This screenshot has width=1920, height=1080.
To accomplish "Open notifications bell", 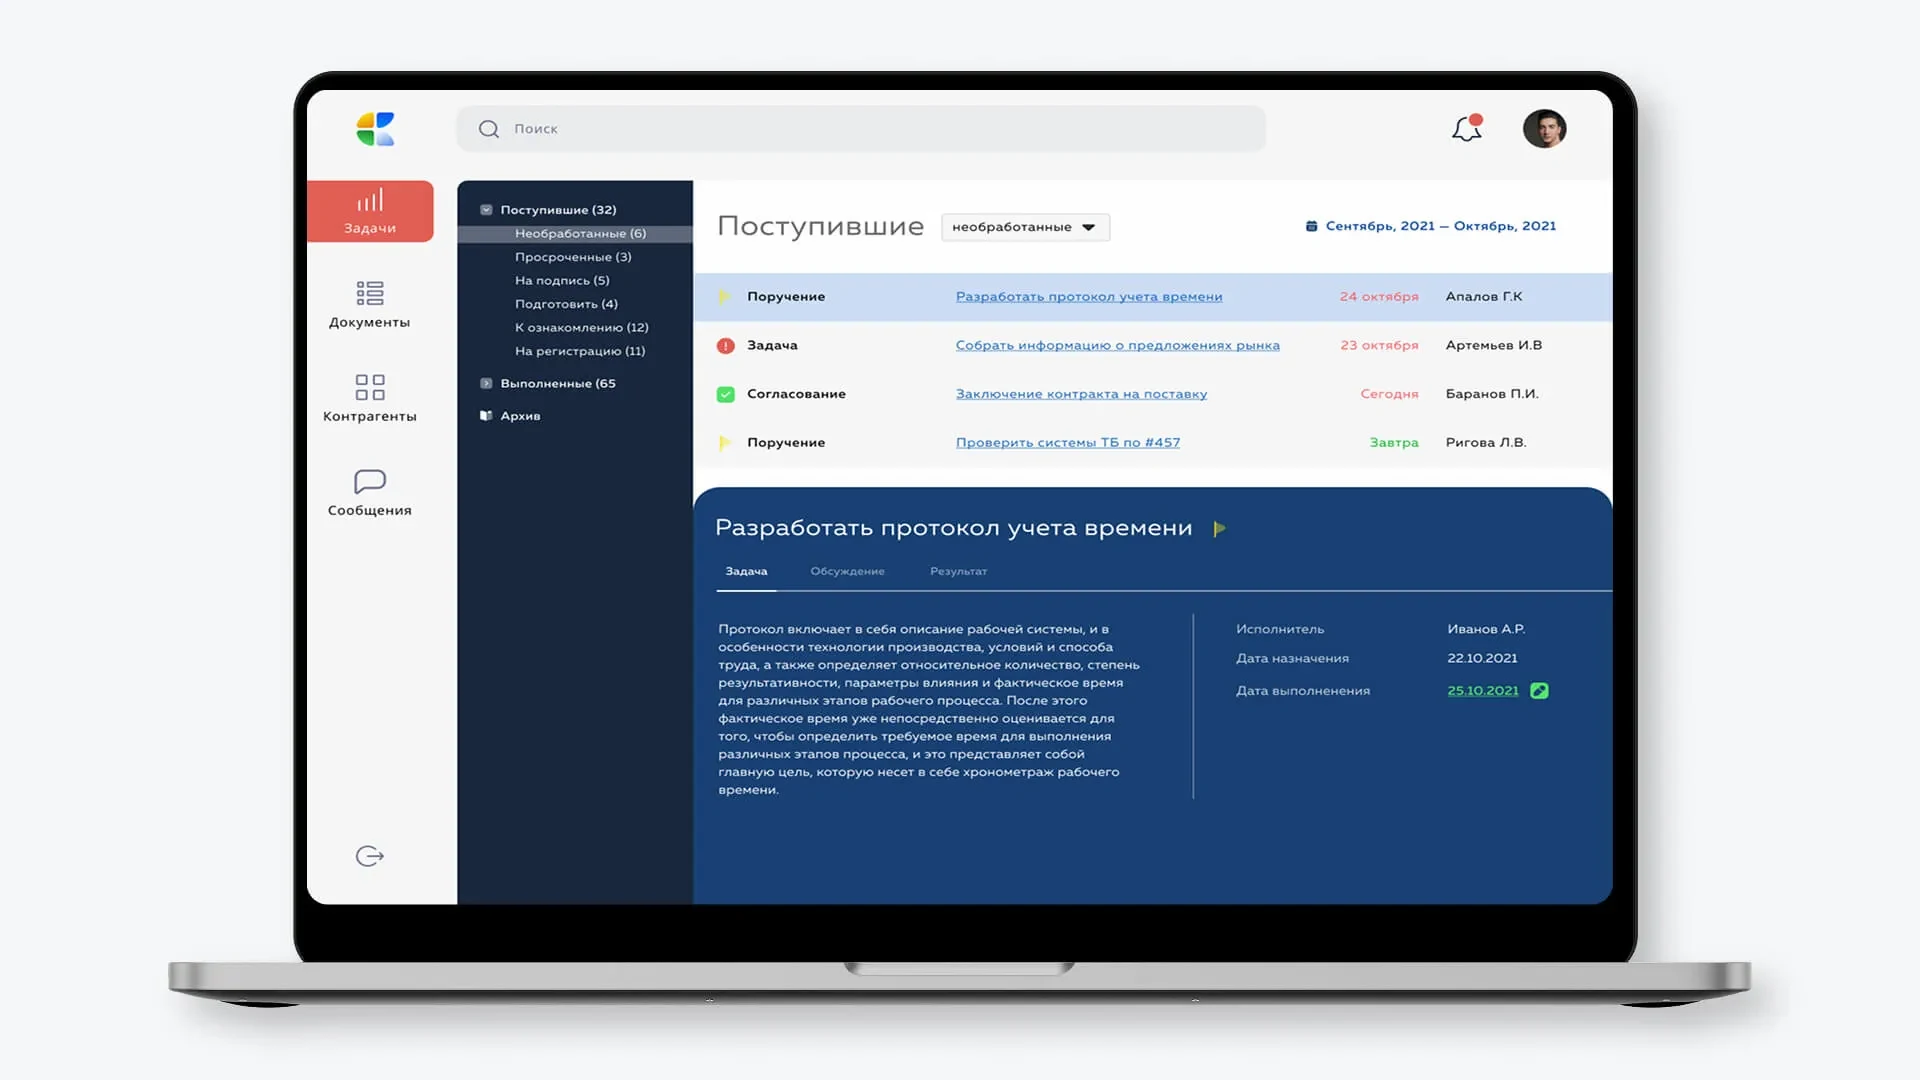I will pos(1467,128).
